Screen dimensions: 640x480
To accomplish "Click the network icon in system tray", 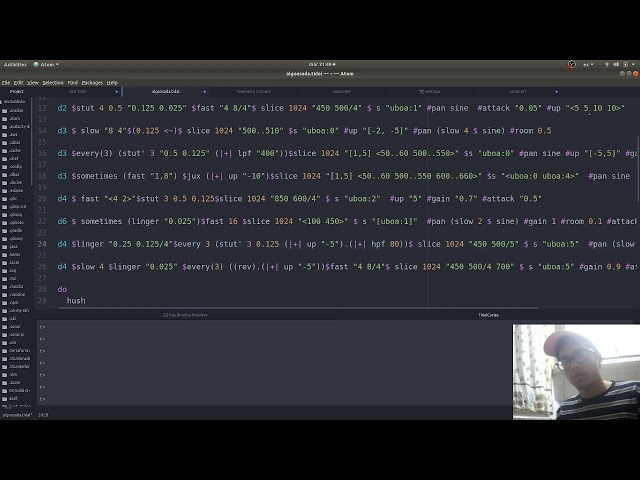I will tap(607, 64).
